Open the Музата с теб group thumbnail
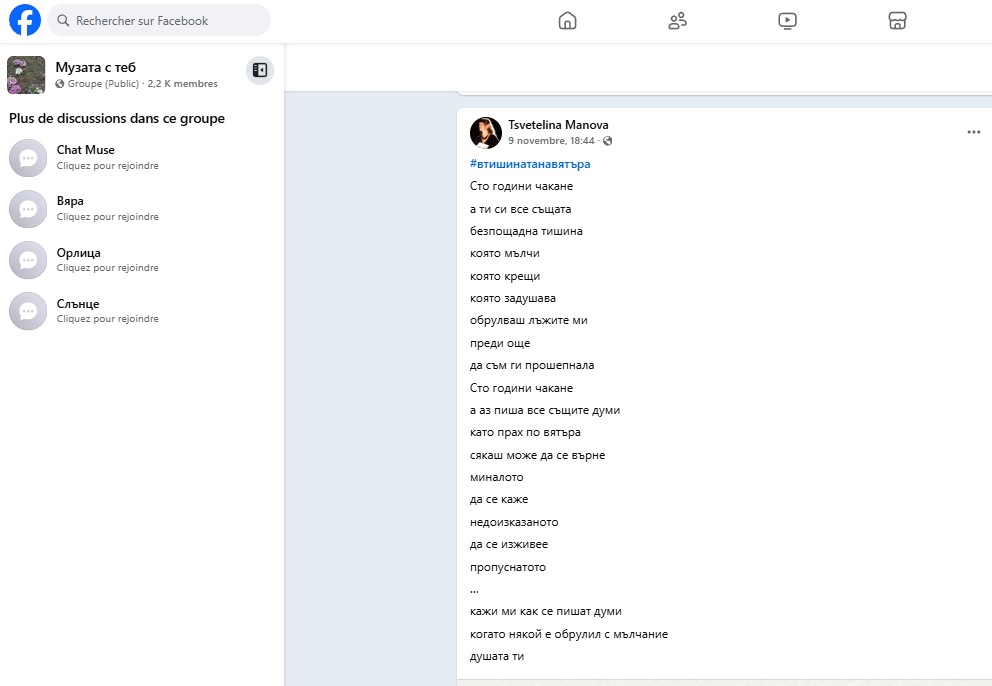992x686 pixels. 26,75
